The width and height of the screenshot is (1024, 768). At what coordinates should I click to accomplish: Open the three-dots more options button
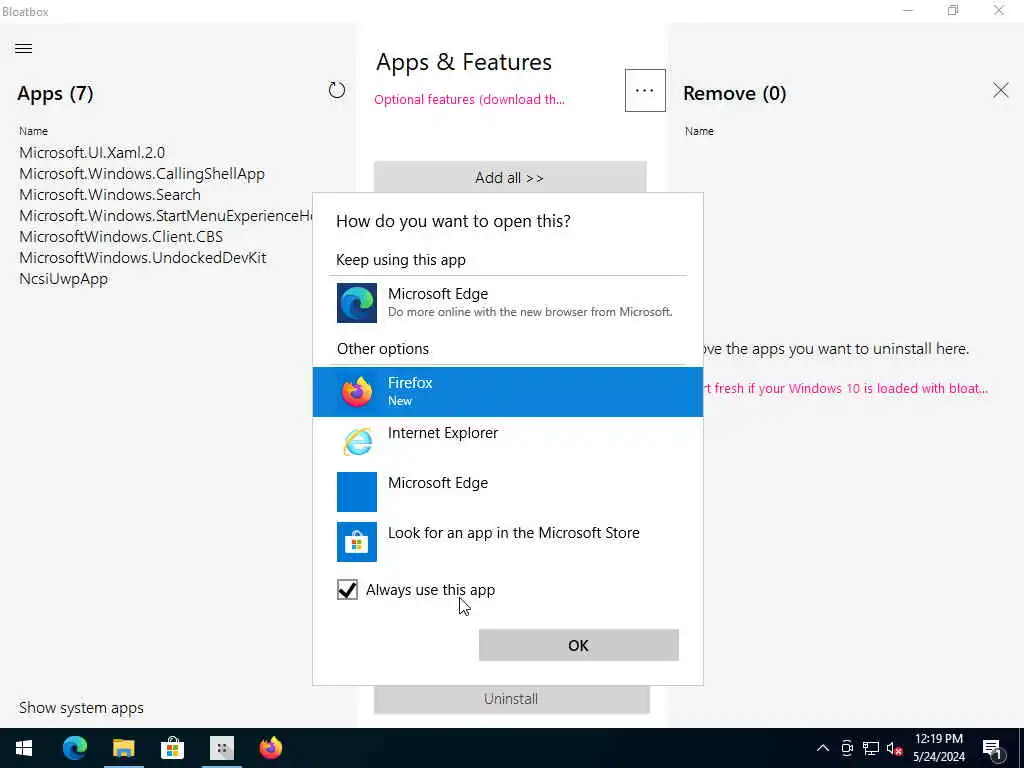[x=645, y=90]
